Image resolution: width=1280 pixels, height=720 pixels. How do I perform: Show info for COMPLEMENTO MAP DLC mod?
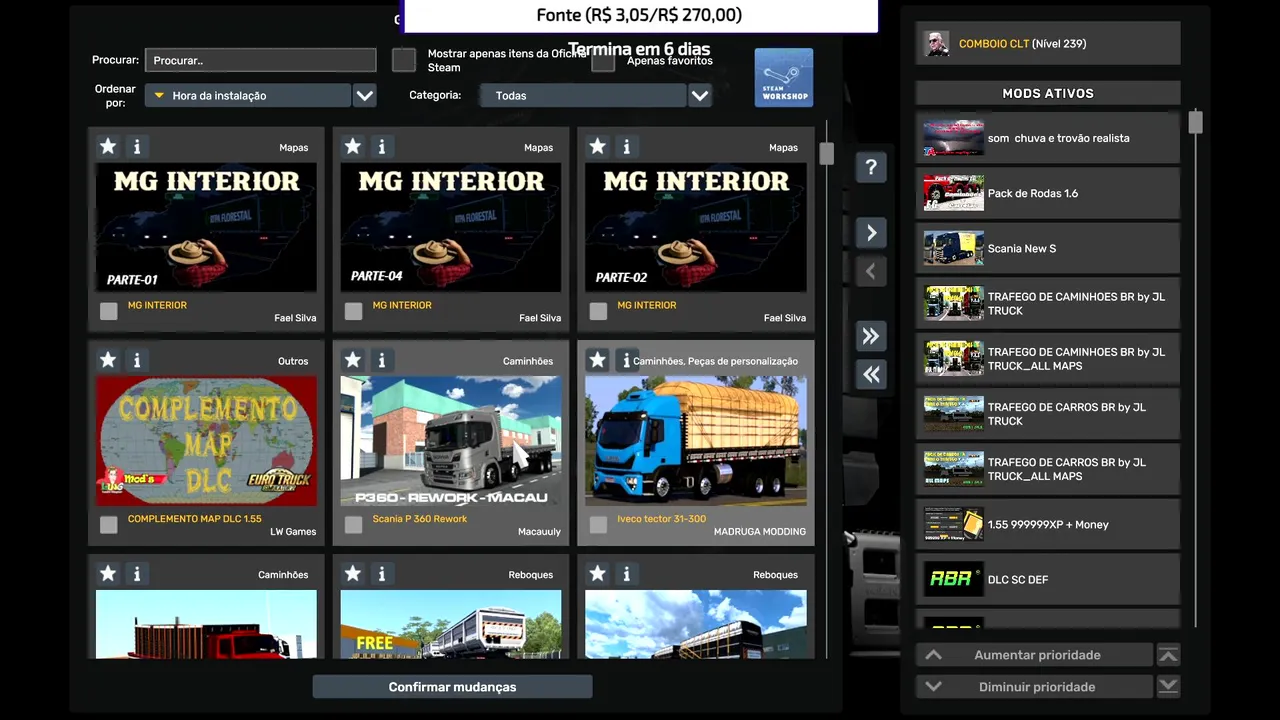pyautogui.click(x=137, y=360)
